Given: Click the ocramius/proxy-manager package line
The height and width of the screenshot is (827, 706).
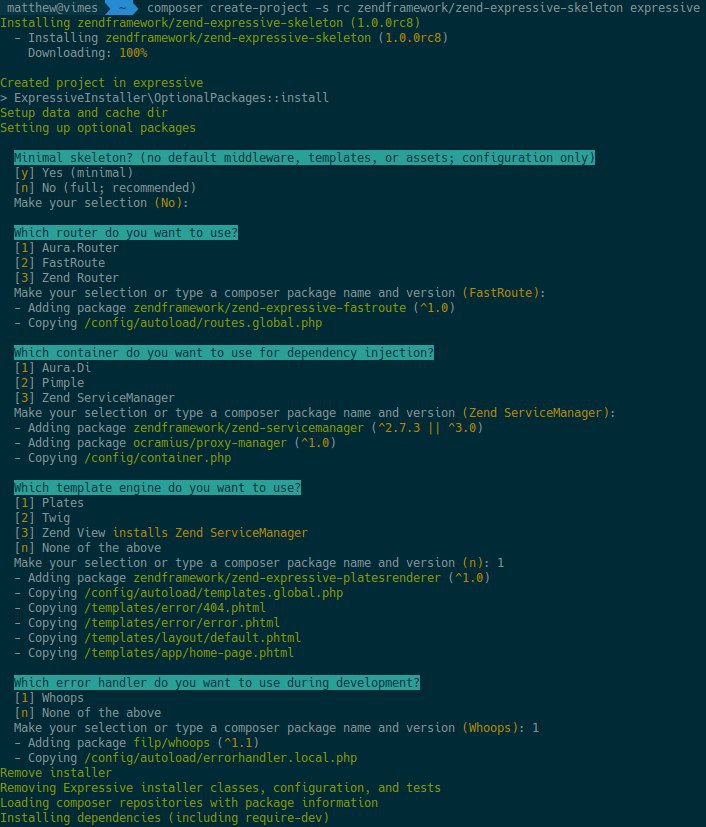Looking at the screenshot, I should 175,443.
